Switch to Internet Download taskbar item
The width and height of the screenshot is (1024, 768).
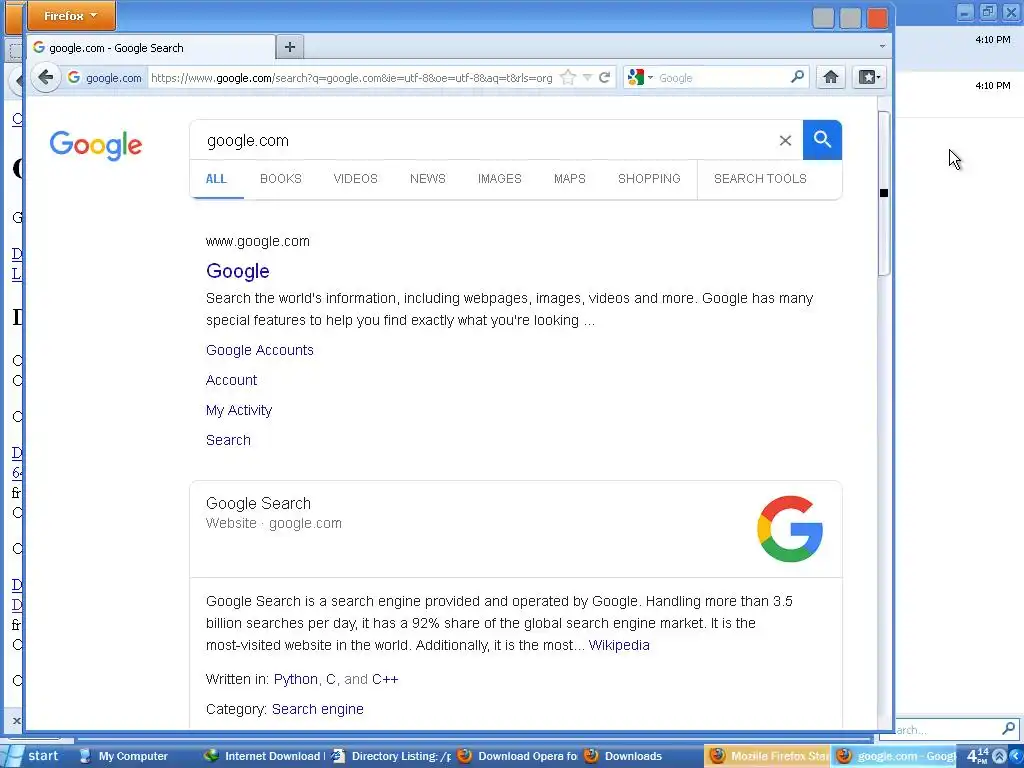click(x=264, y=756)
